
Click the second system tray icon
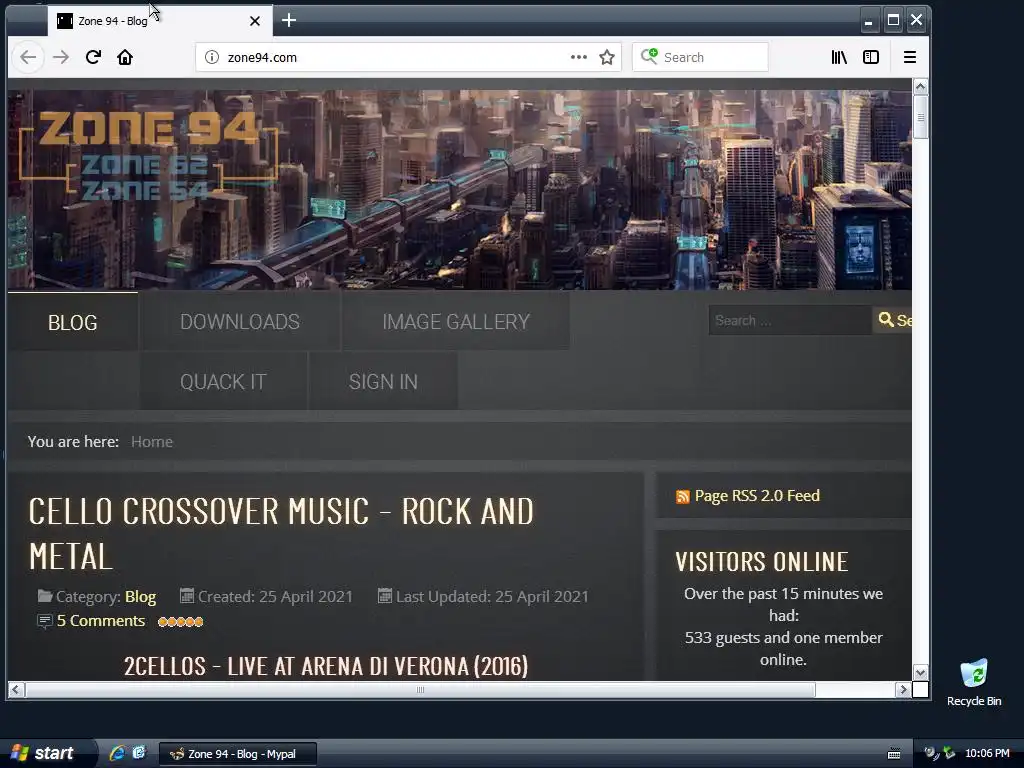pyautogui.click(x=949, y=754)
